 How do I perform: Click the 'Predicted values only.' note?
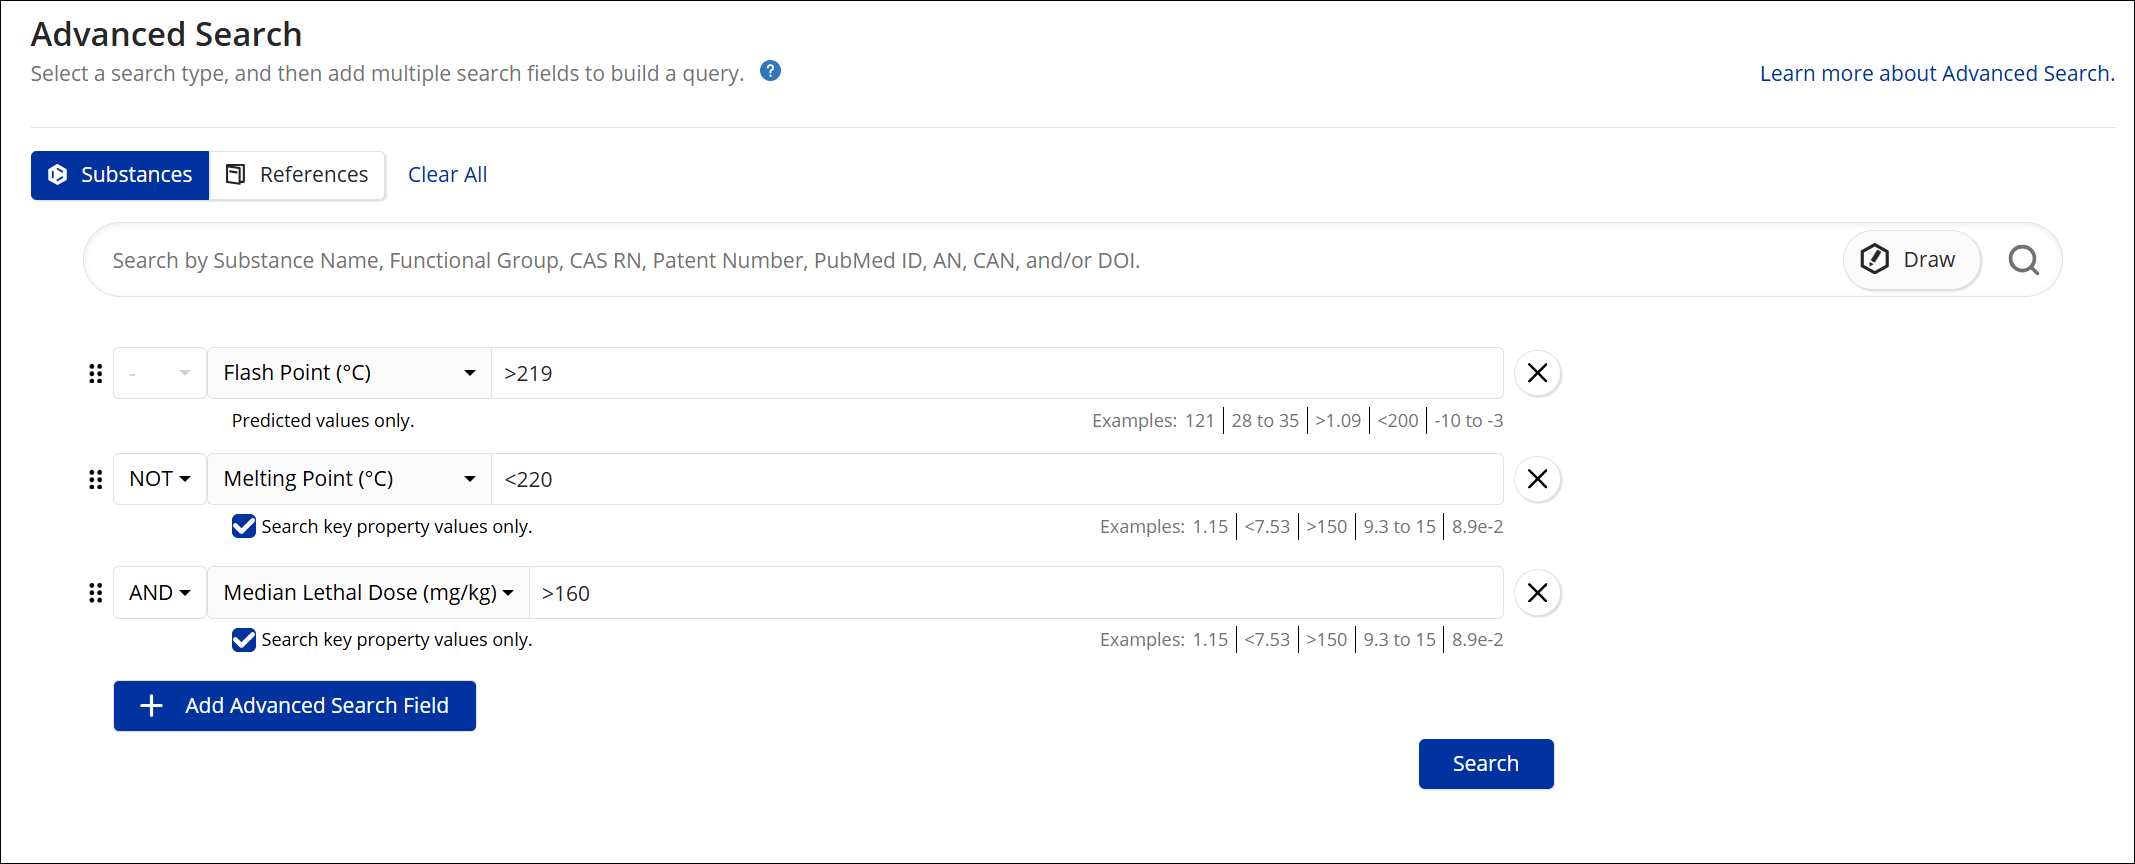pyautogui.click(x=323, y=421)
